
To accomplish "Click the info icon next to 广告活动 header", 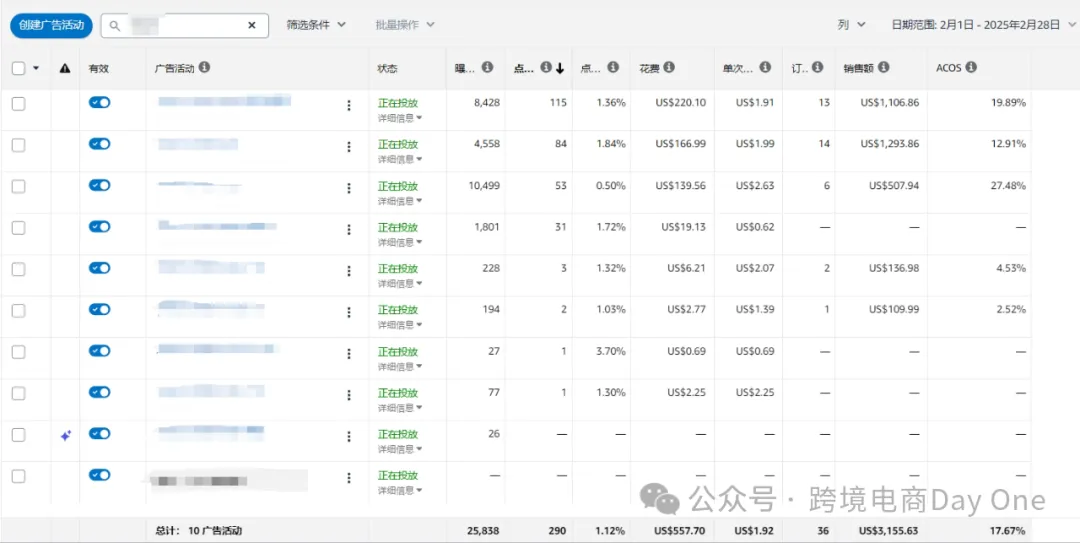I will [x=205, y=68].
